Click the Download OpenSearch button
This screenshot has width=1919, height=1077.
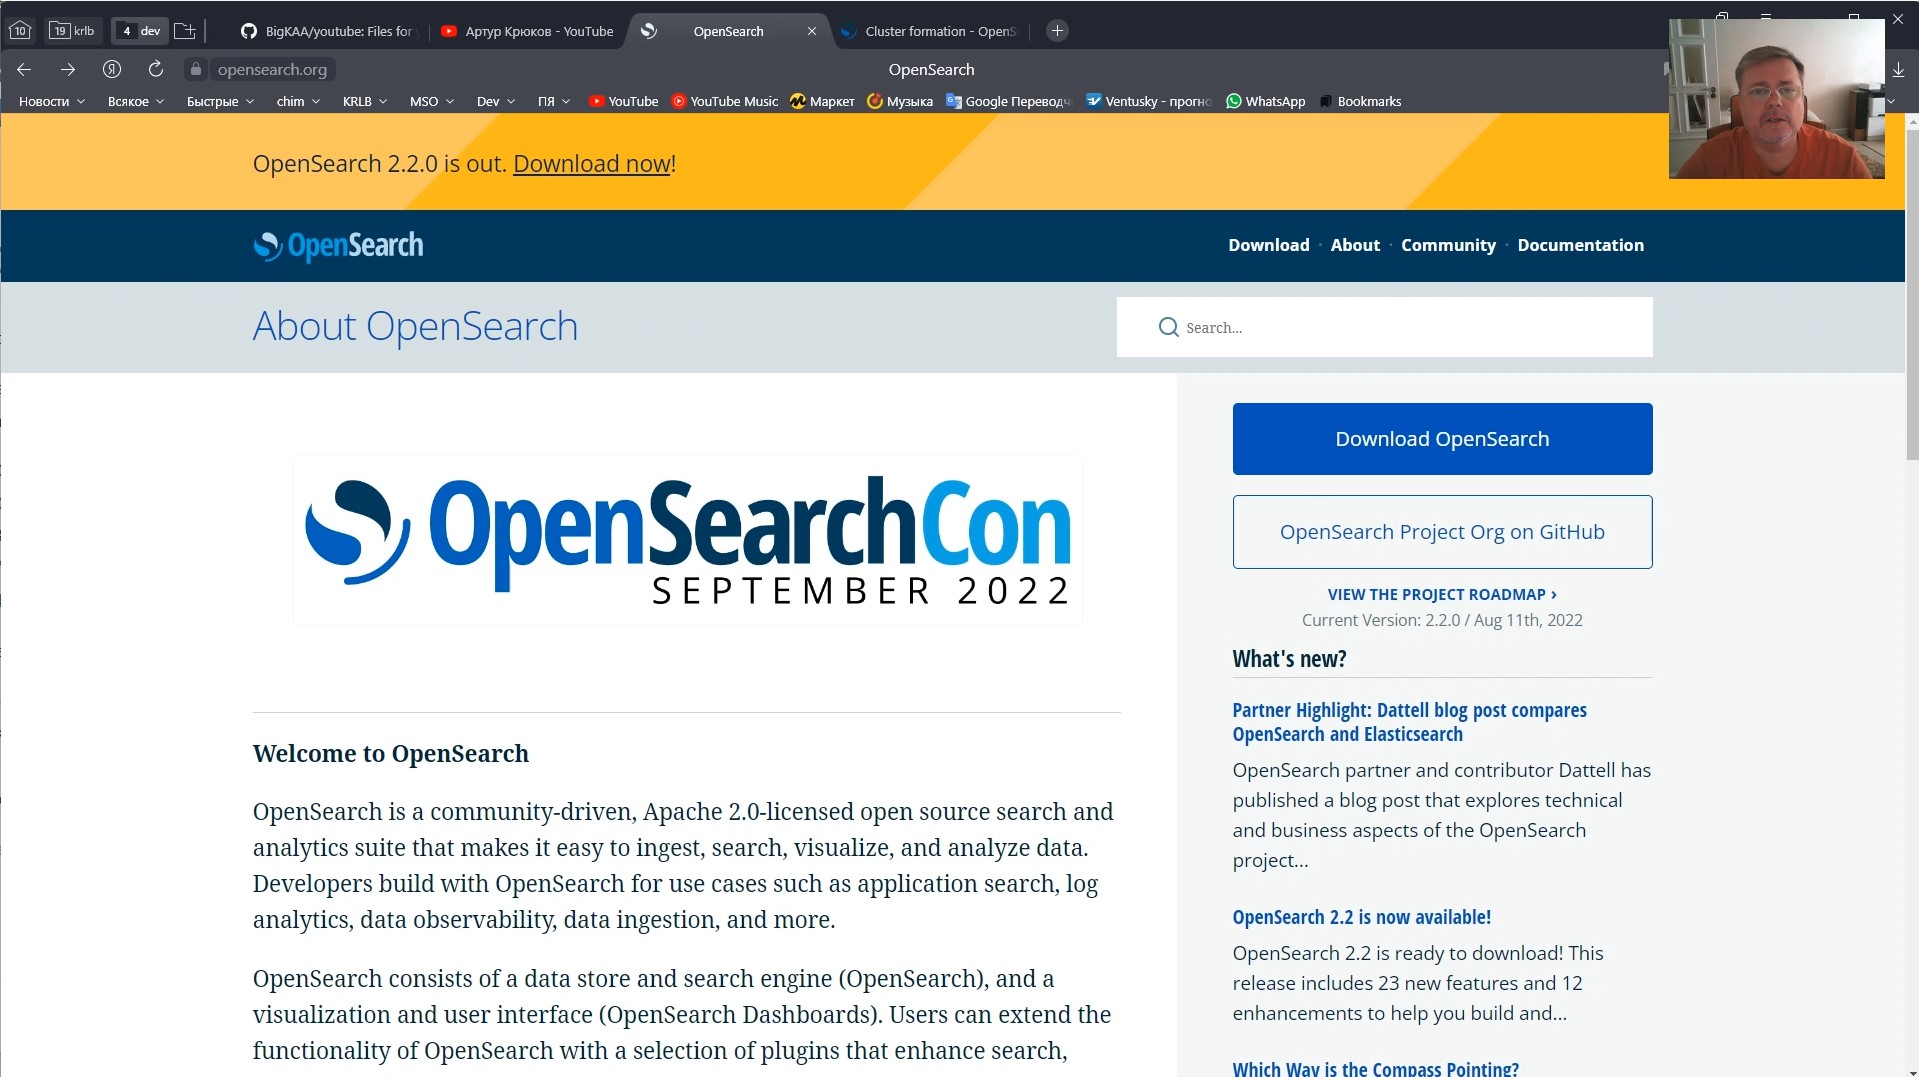[x=1442, y=439]
